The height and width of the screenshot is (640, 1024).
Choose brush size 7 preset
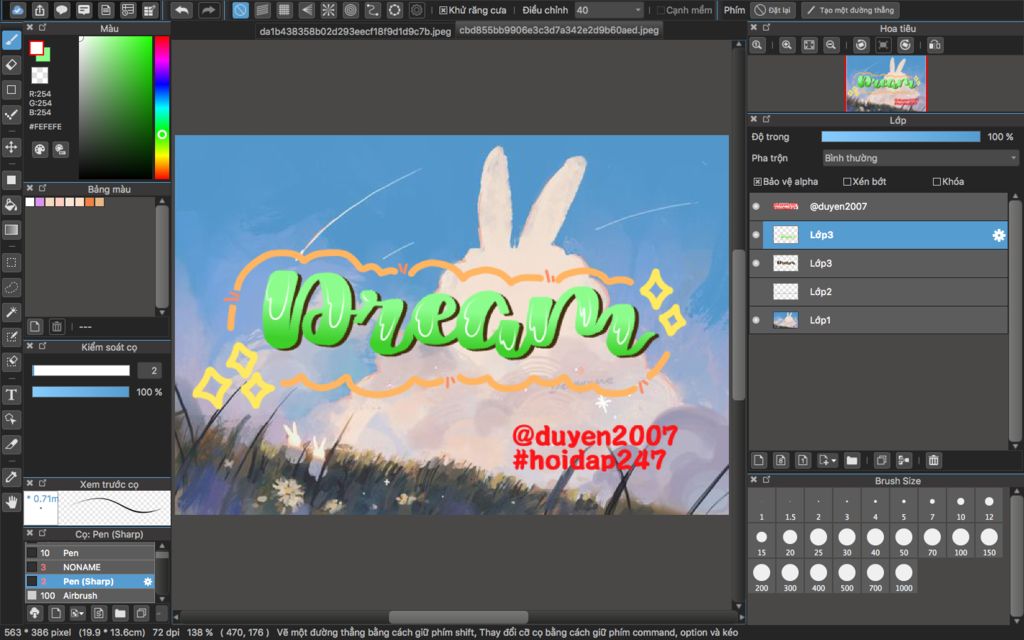[932, 505]
